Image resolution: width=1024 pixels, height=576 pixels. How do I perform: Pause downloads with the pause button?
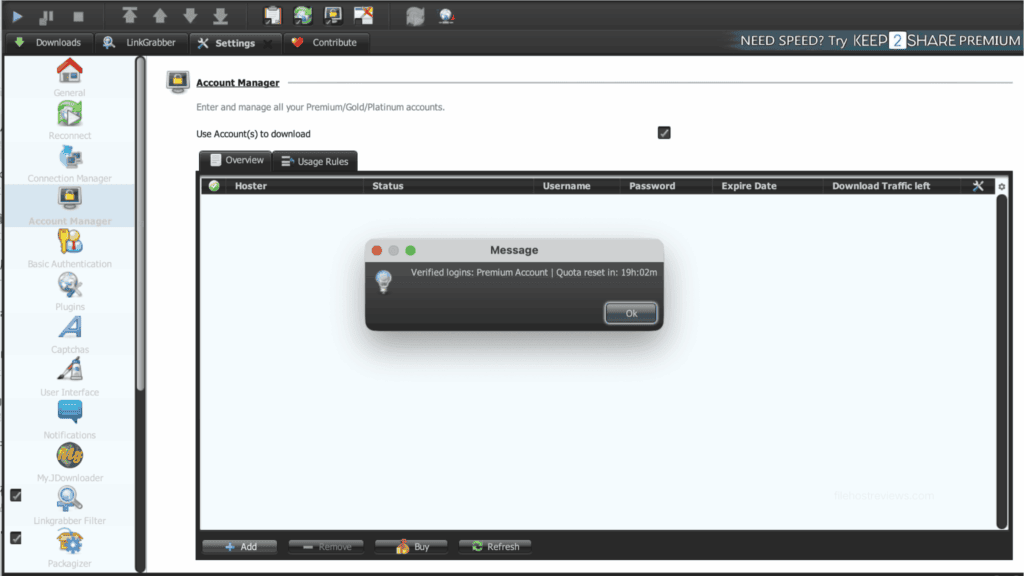[46, 16]
